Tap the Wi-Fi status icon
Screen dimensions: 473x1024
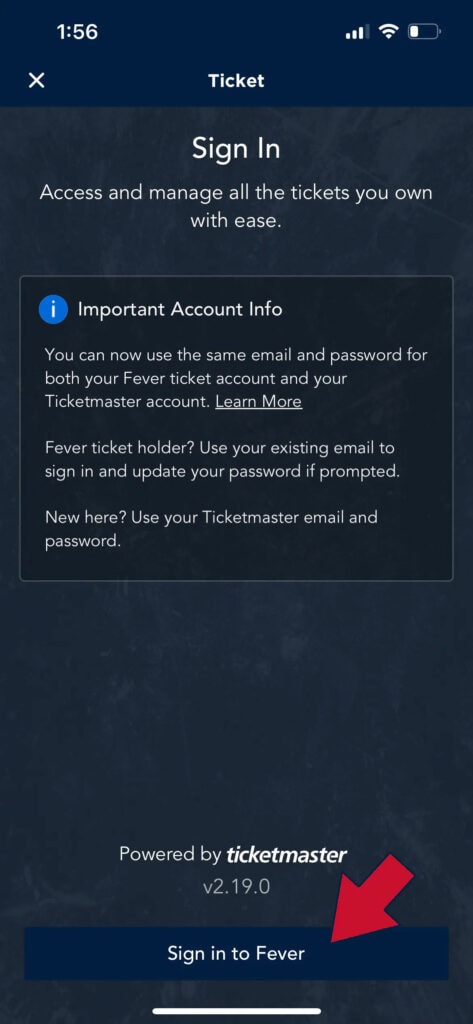(x=389, y=31)
